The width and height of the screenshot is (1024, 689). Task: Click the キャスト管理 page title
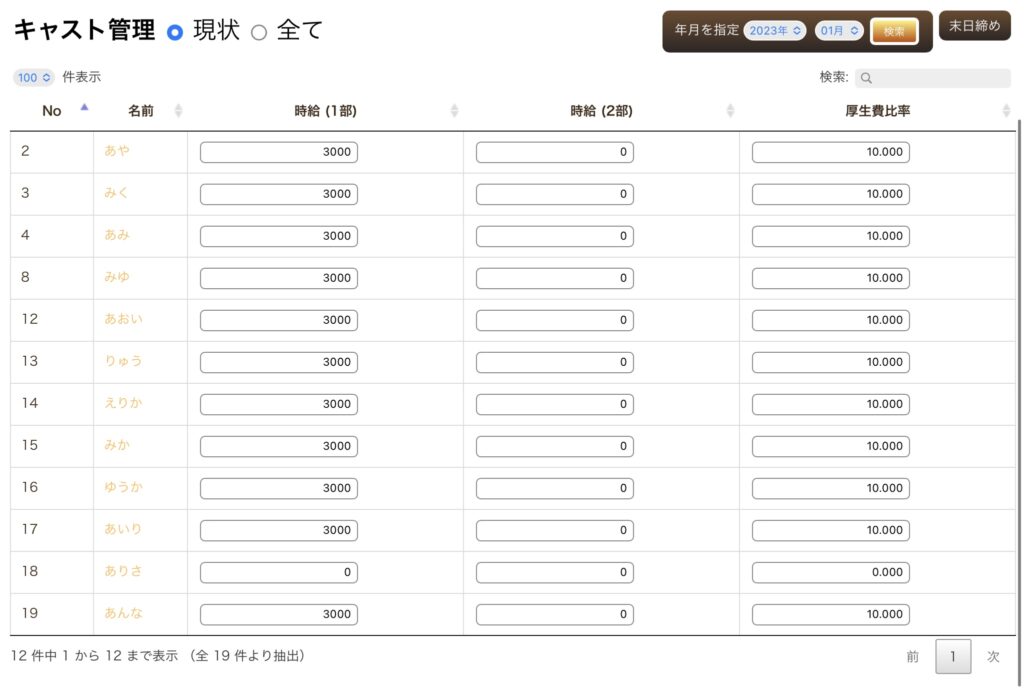click(x=84, y=30)
